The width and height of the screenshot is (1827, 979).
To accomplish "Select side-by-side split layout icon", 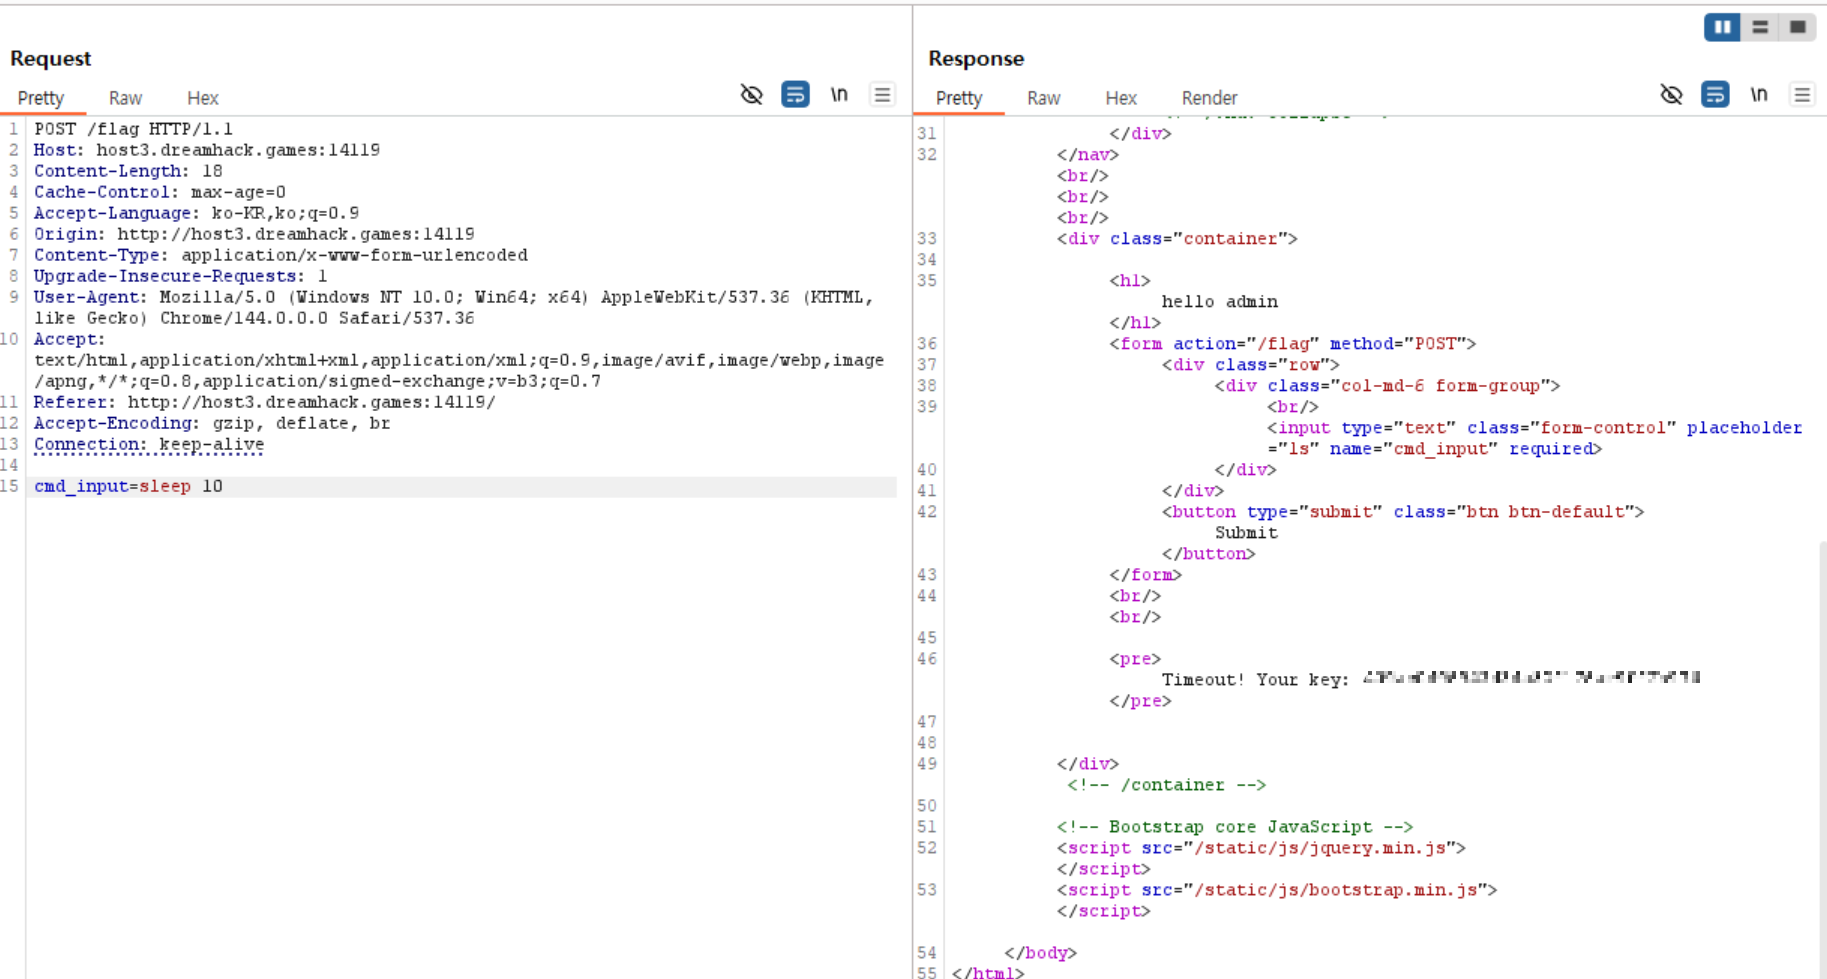I will [1722, 27].
